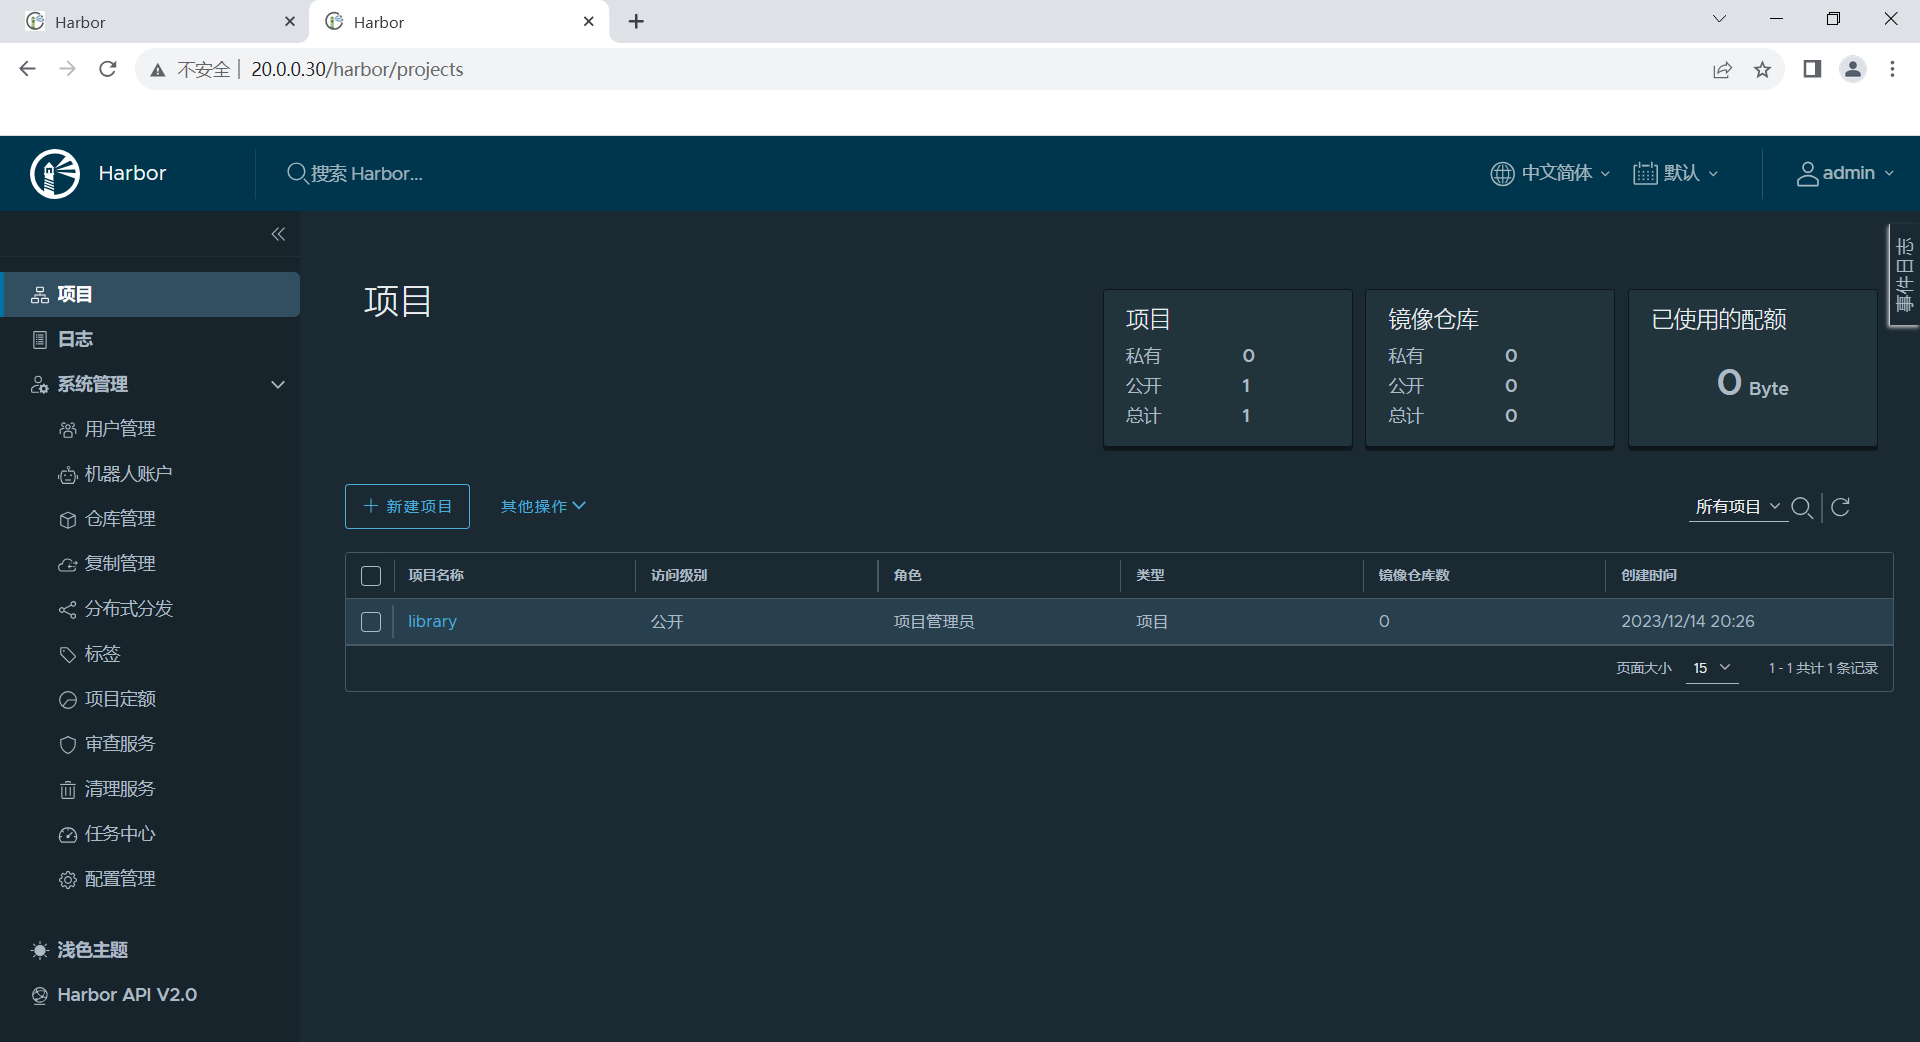
Task: Sort by 创建时间 column header
Action: [x=1649, y=575]
